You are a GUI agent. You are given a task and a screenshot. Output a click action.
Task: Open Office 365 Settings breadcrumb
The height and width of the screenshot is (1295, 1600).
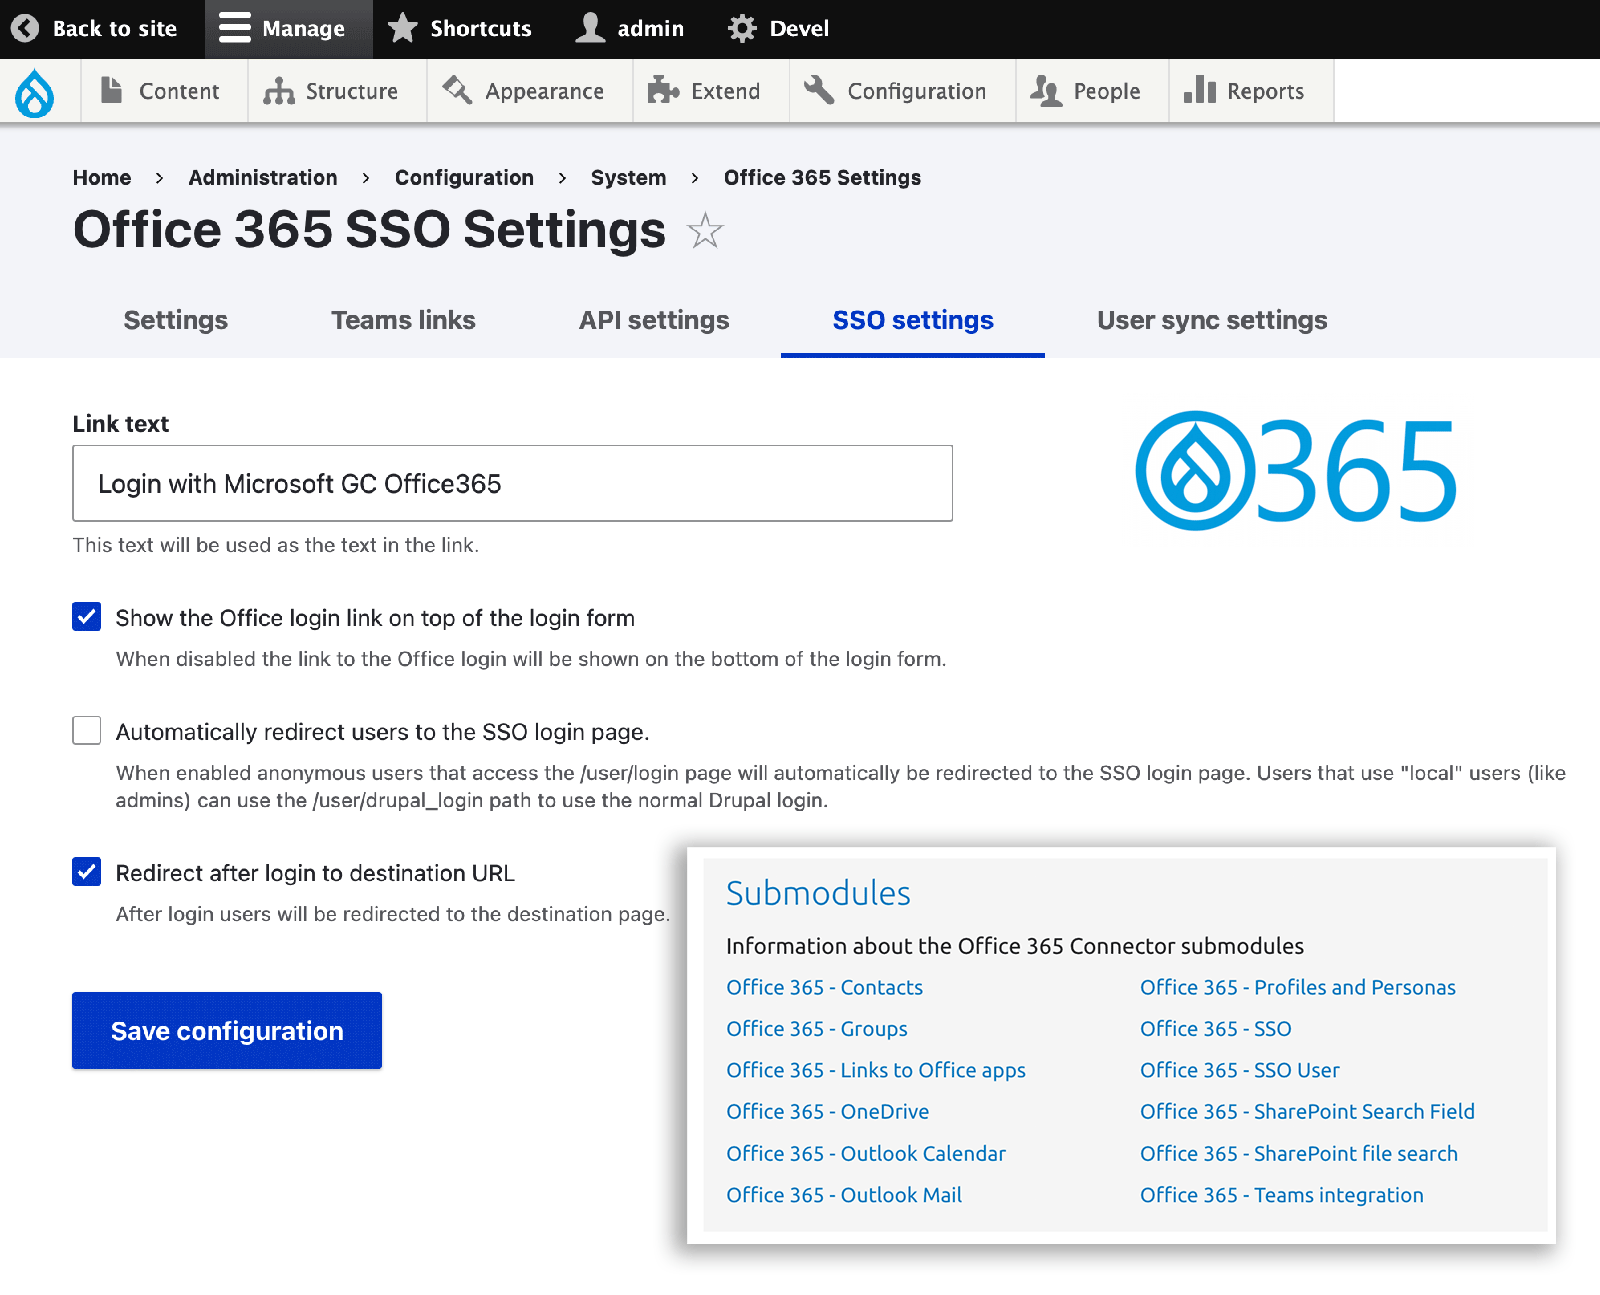tap(822, 177)
